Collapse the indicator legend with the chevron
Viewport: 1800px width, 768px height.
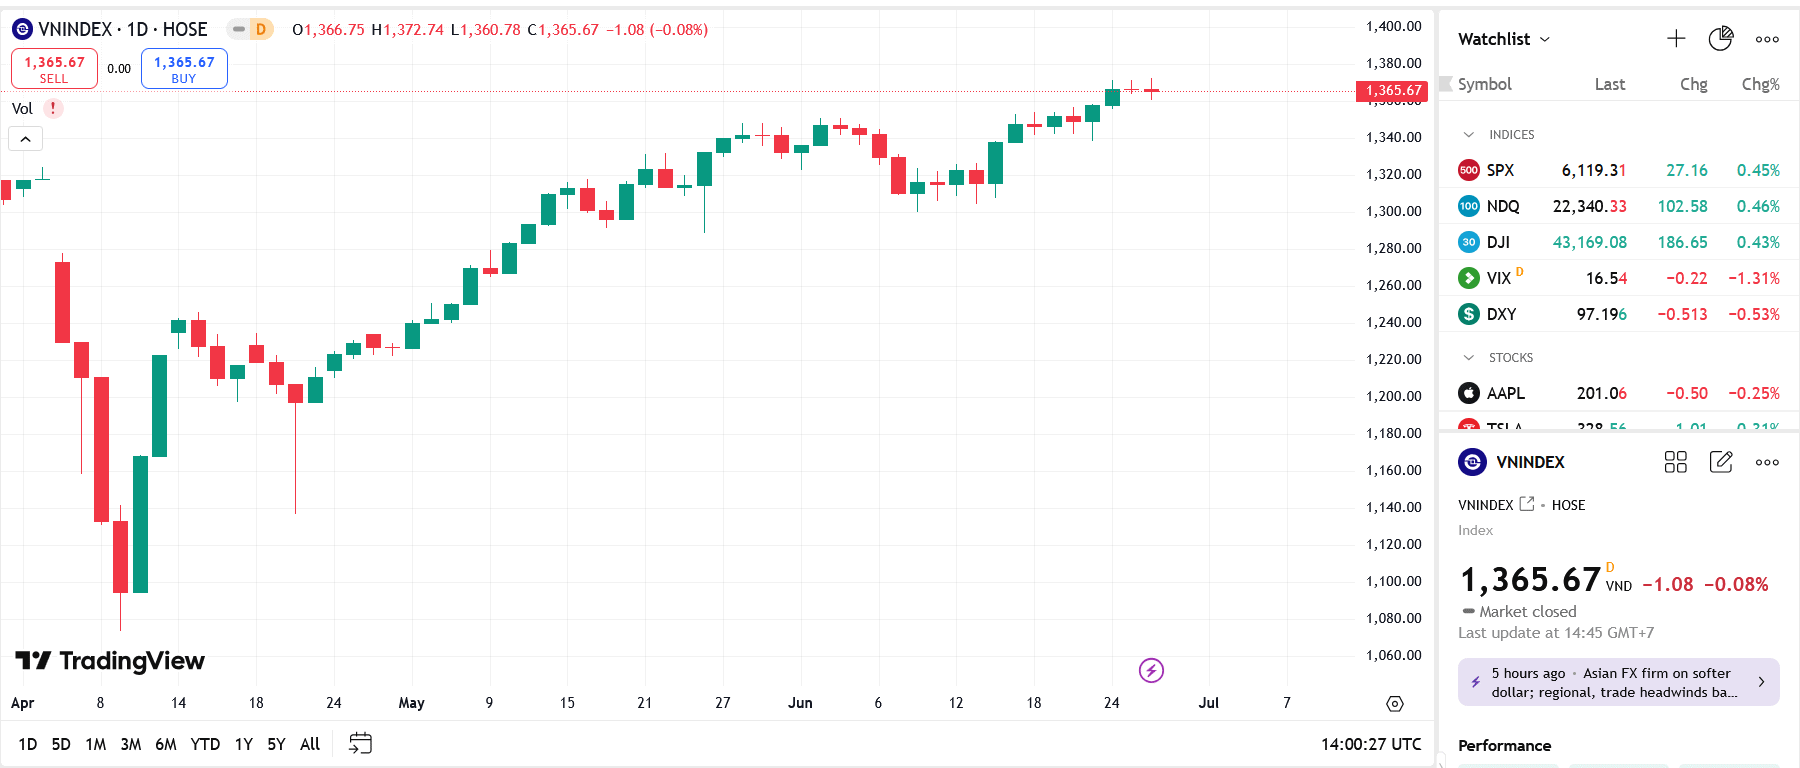(26, 139)
